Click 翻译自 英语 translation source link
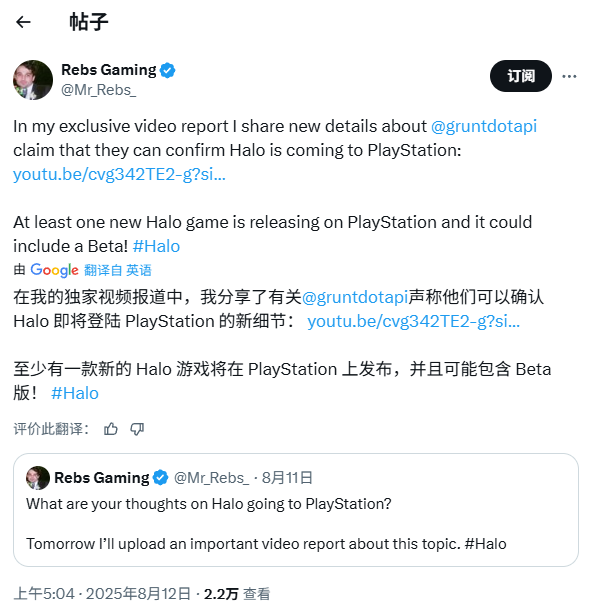Image resolution: width=590 pixels, height=616 pixels. tap(117, 270)
